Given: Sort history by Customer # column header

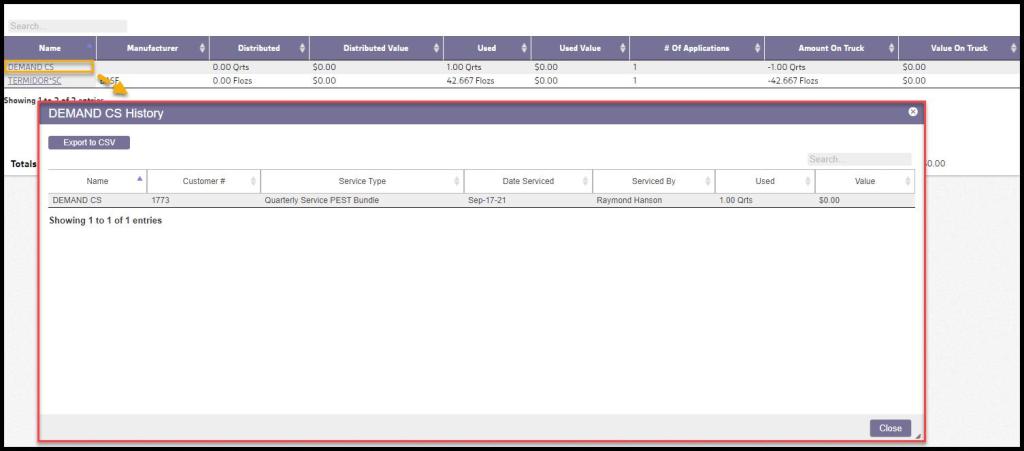Looking at the screenshot, I should click(203, 181).
